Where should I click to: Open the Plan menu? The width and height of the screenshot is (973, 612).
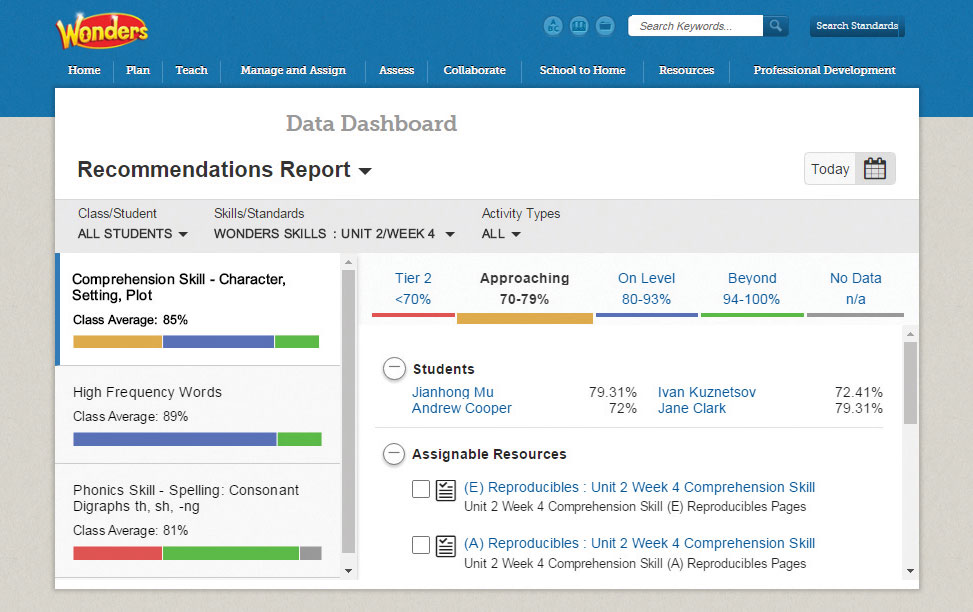point(138,70)
